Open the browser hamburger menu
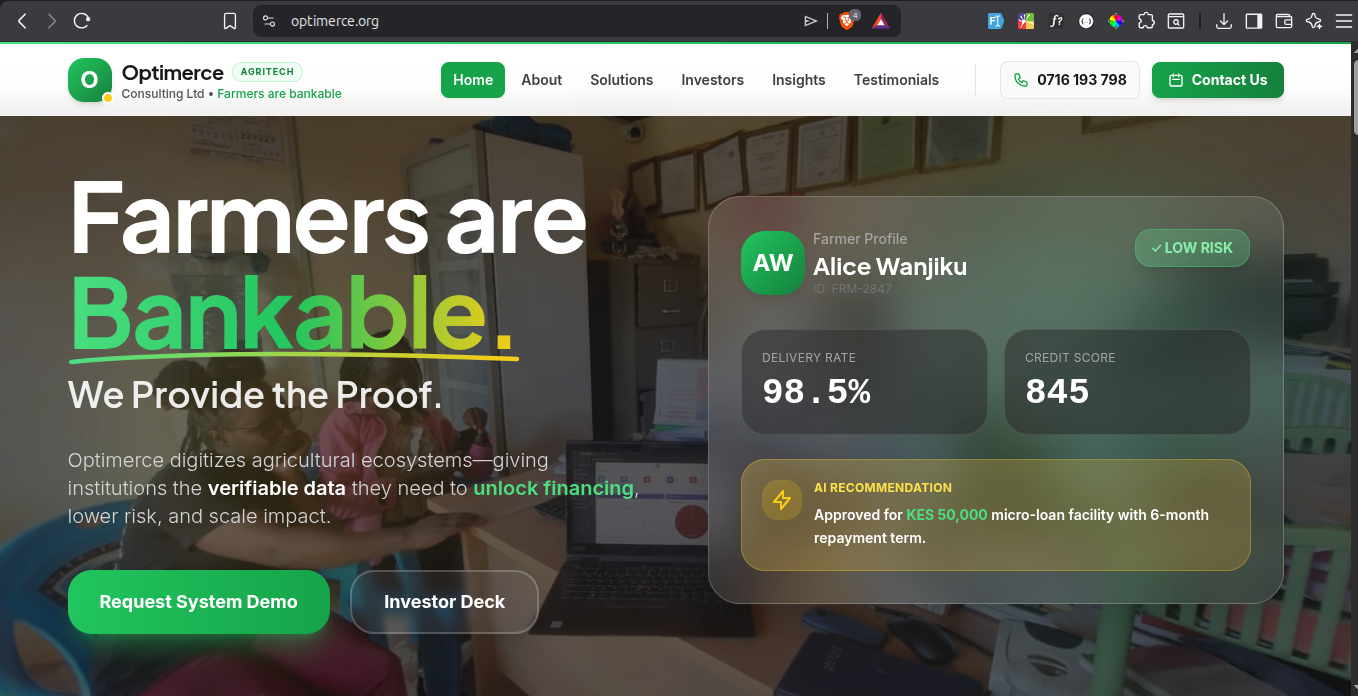This screenshot has height=696, width=1358. (x=1343, y=21)
